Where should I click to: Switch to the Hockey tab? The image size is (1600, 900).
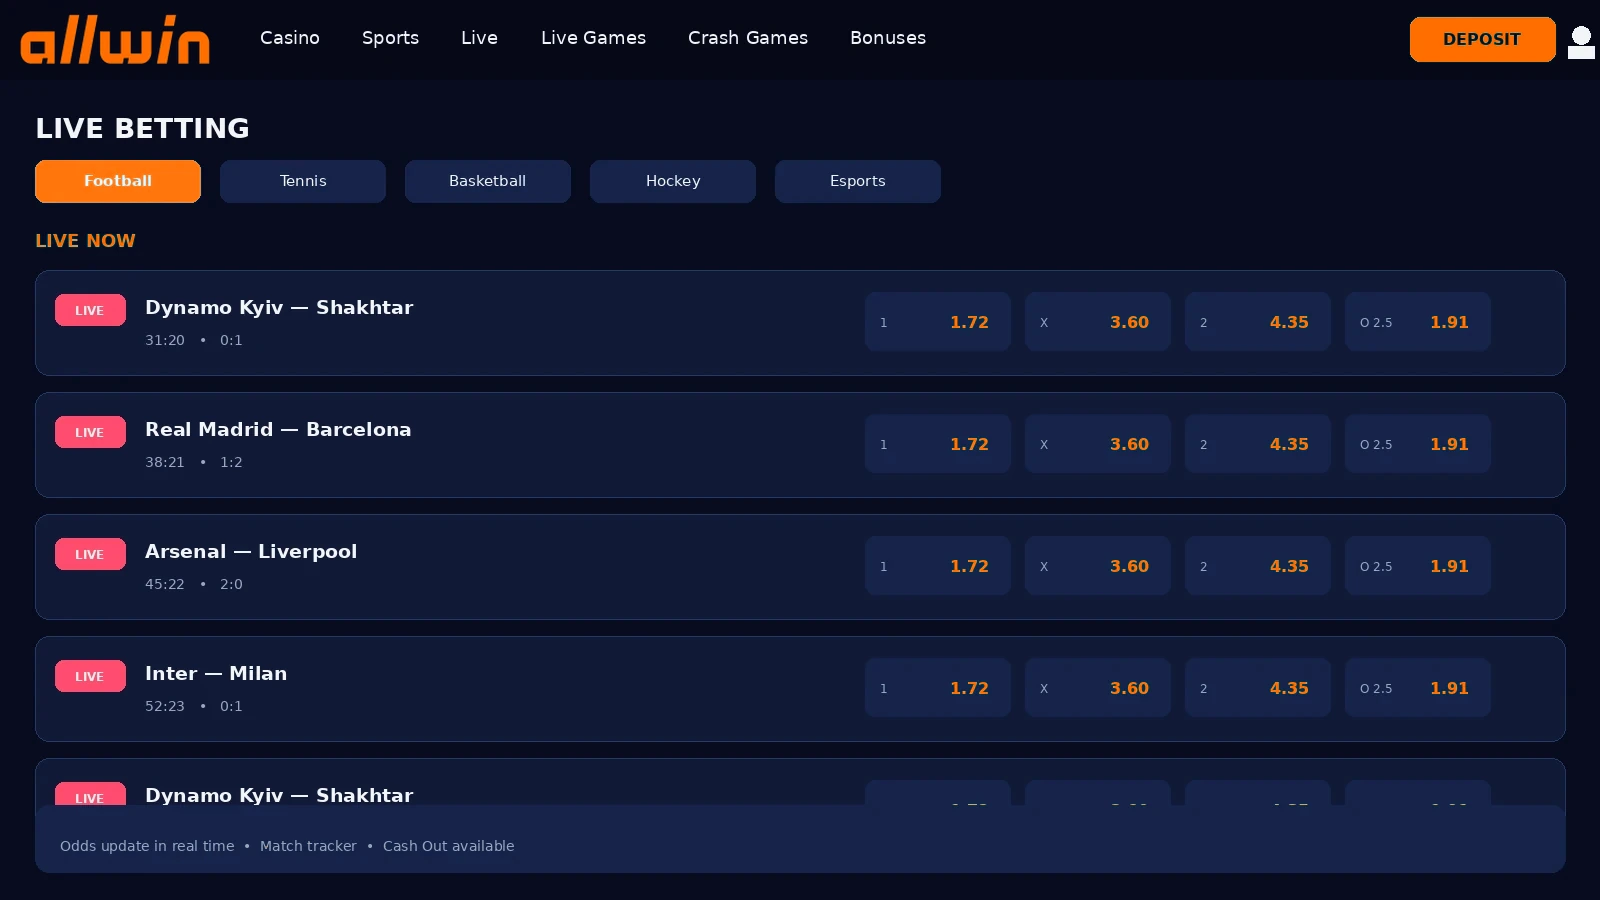click(x=673, y=181)
